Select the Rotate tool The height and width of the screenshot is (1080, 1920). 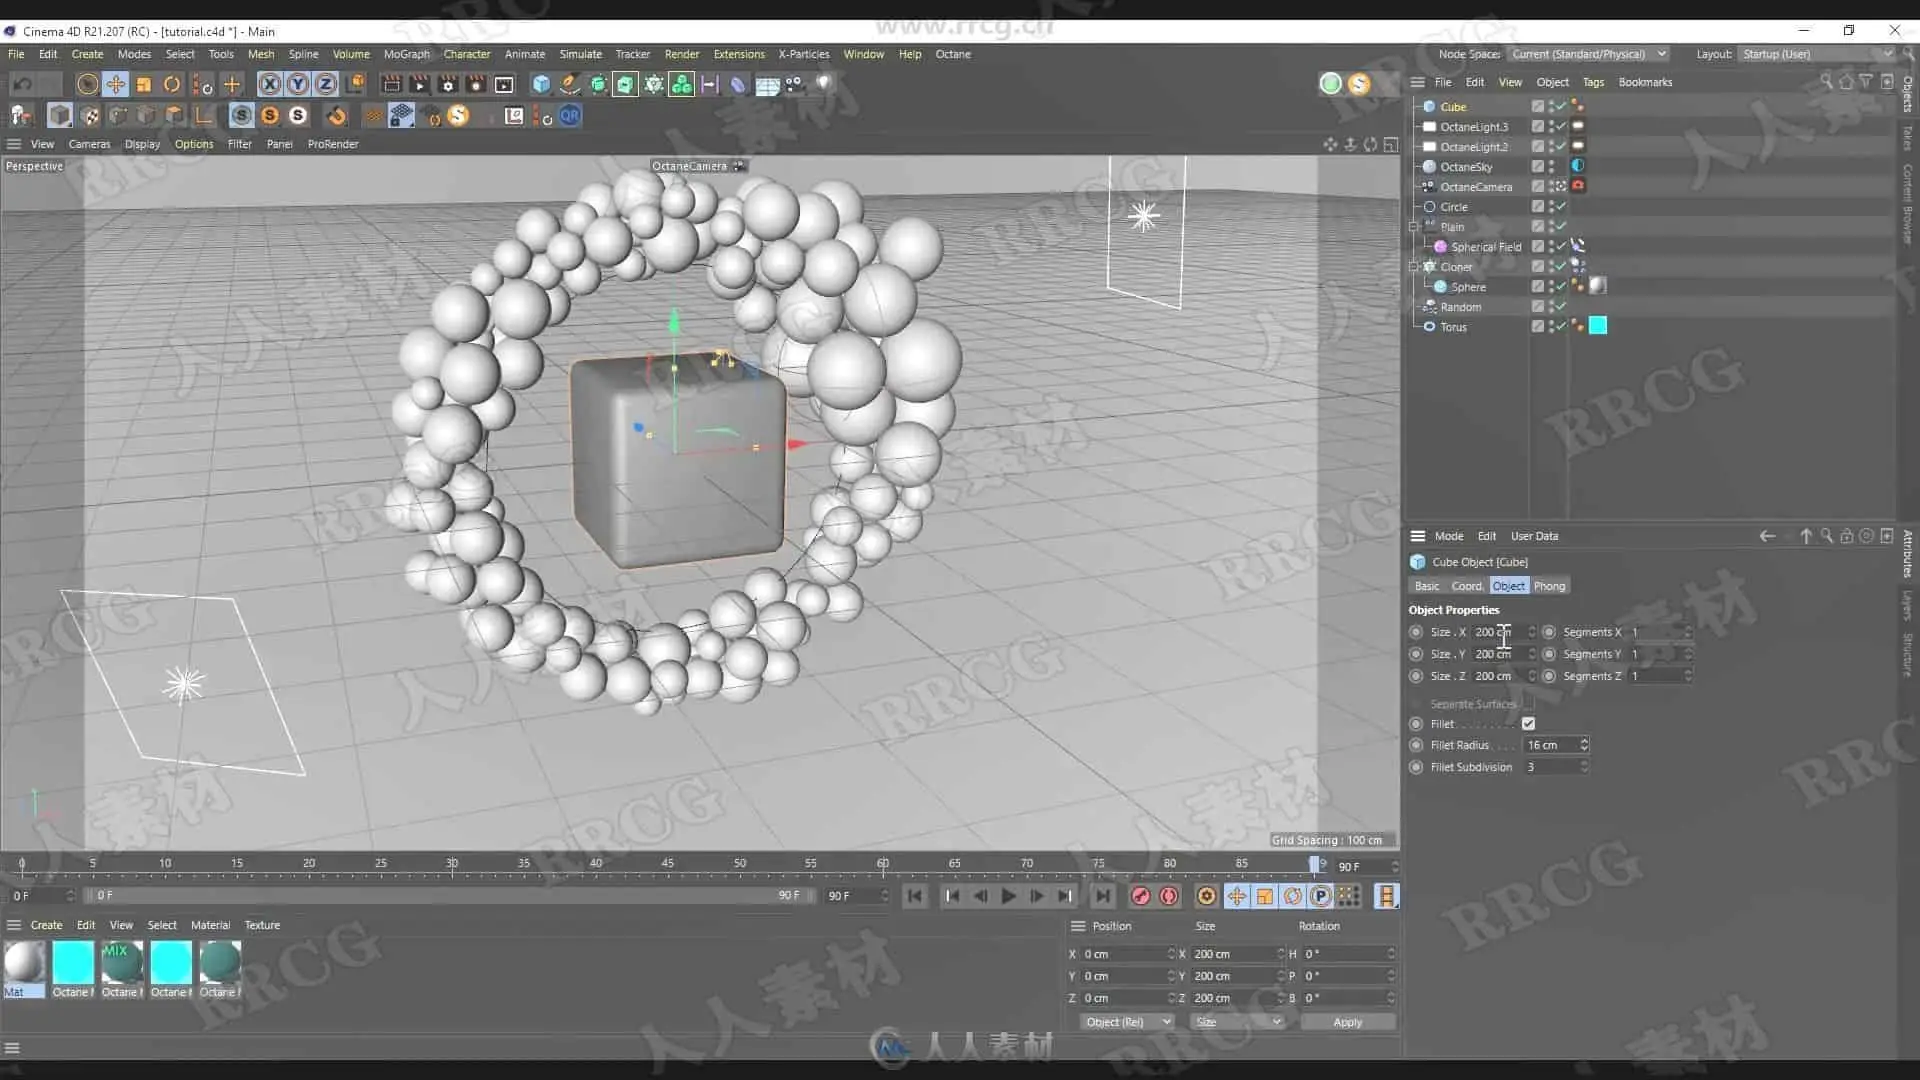click(x=172, y=85)
